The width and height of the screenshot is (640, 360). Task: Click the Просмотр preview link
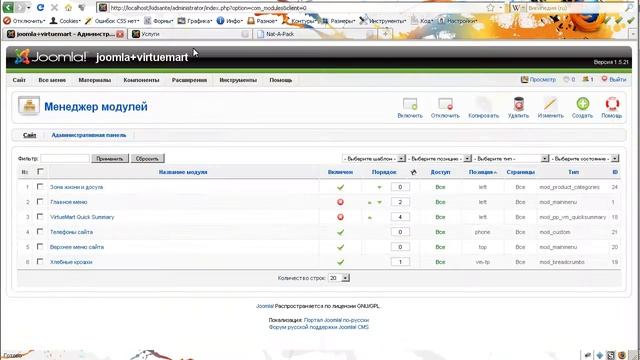tap(538, 79)
